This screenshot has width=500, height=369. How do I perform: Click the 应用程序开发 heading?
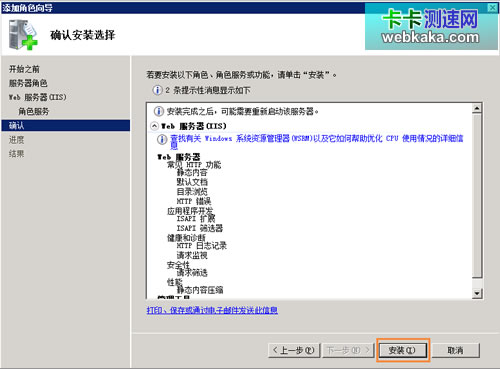point(190,211)
